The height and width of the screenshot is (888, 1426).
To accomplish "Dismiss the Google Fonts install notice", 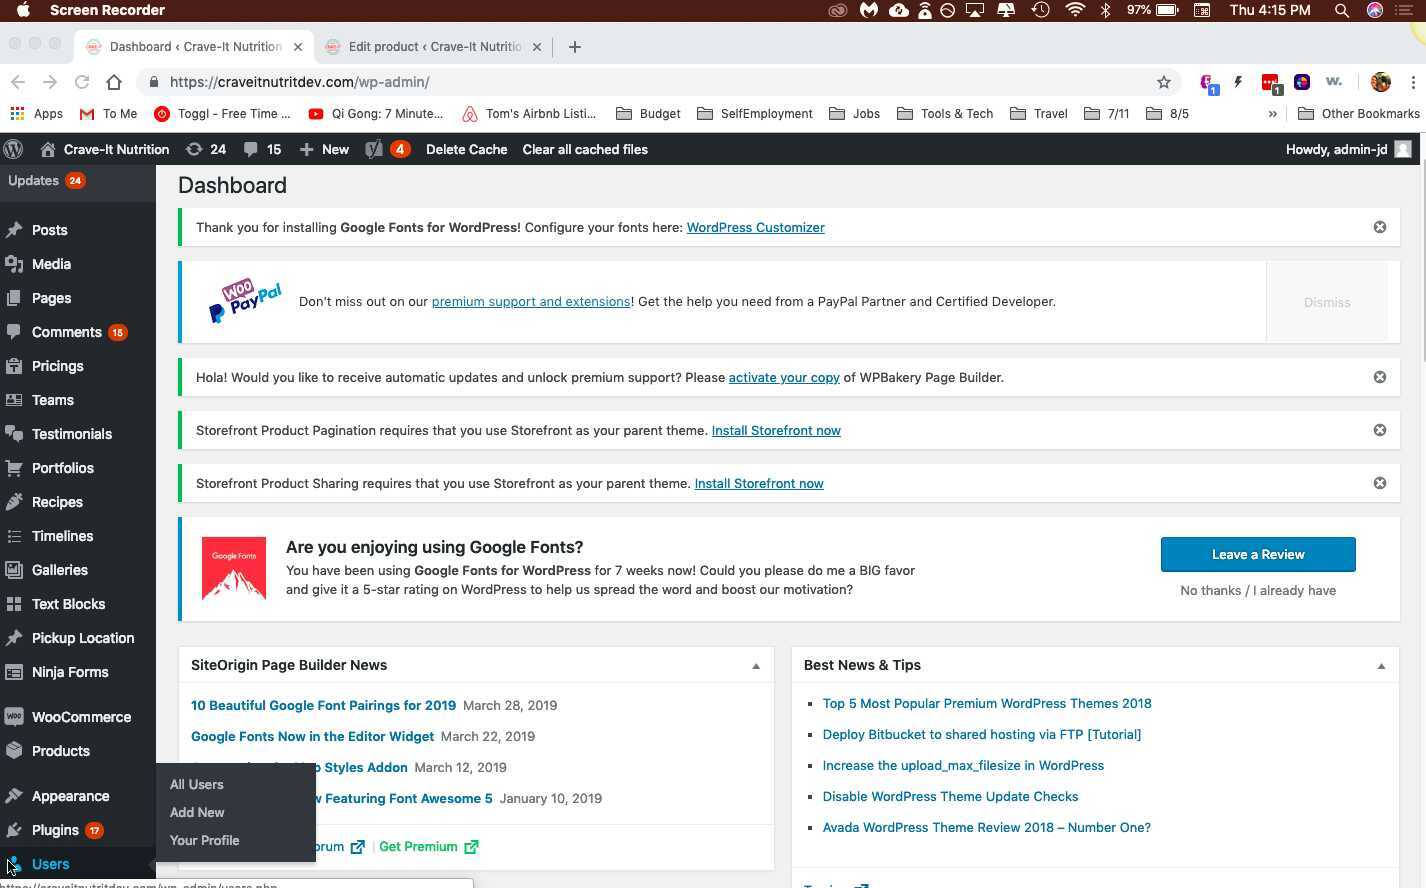I will coord(1380,227).
